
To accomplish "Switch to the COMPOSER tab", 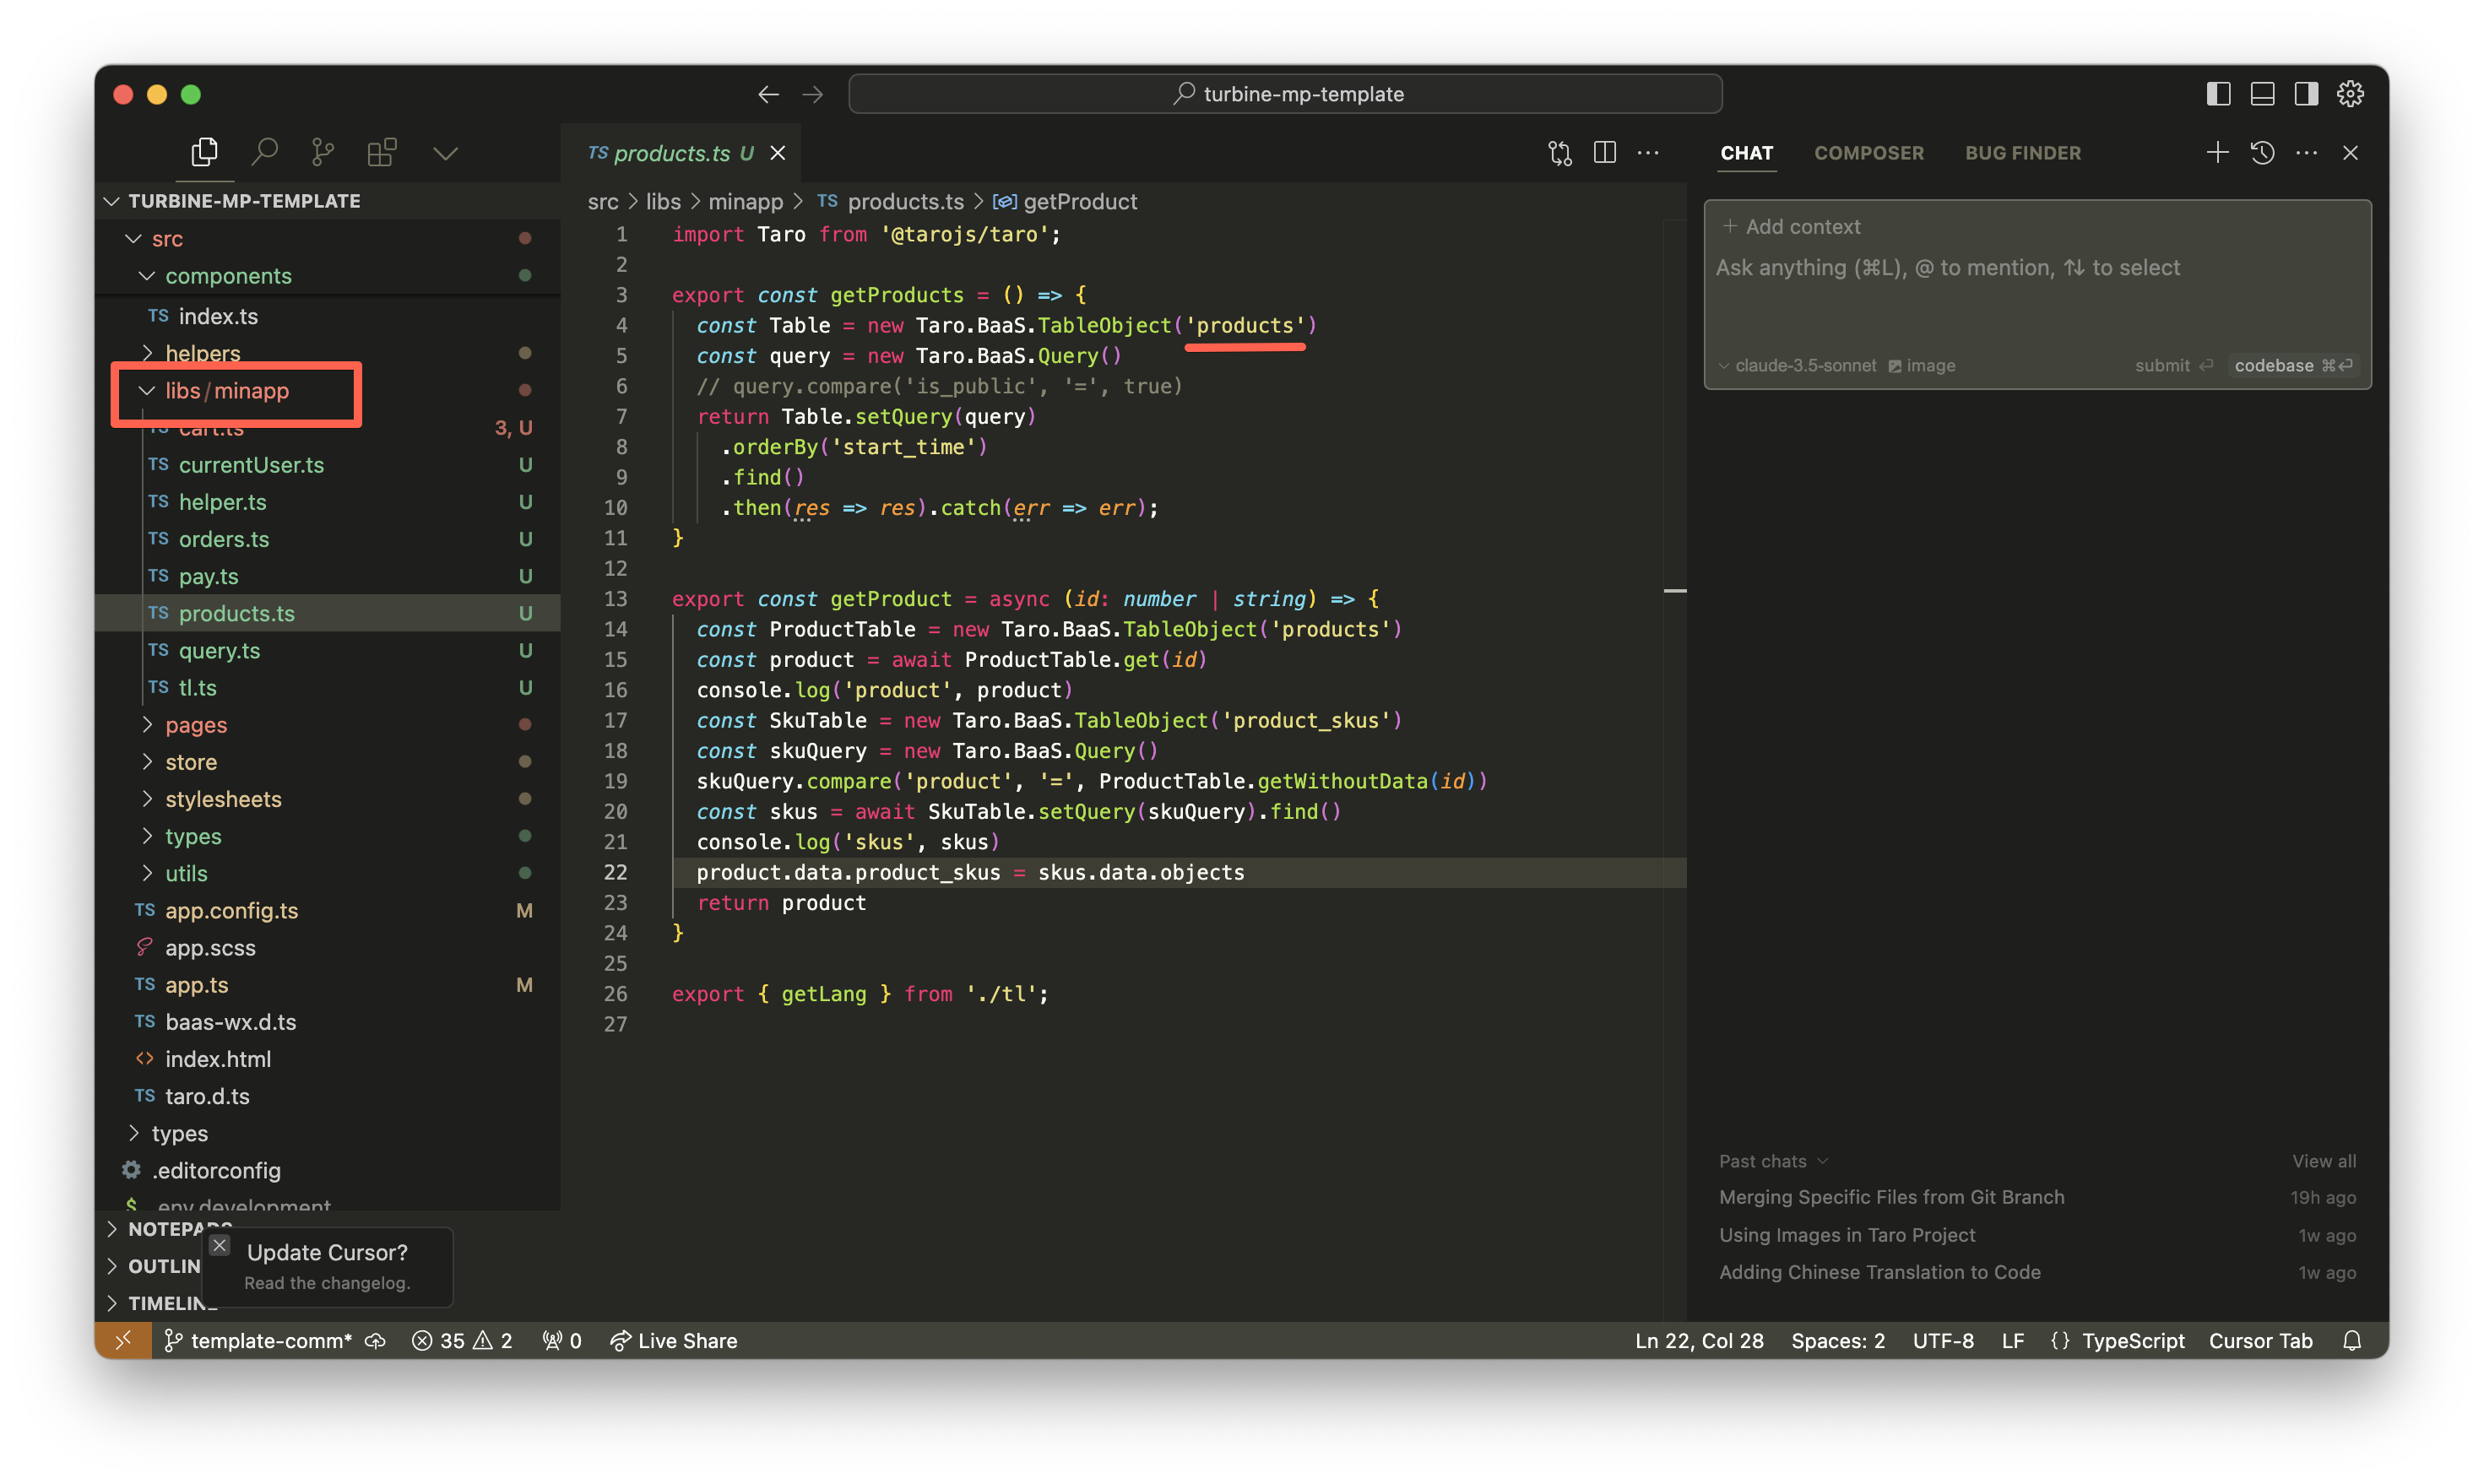I will tap(1868, 153).
